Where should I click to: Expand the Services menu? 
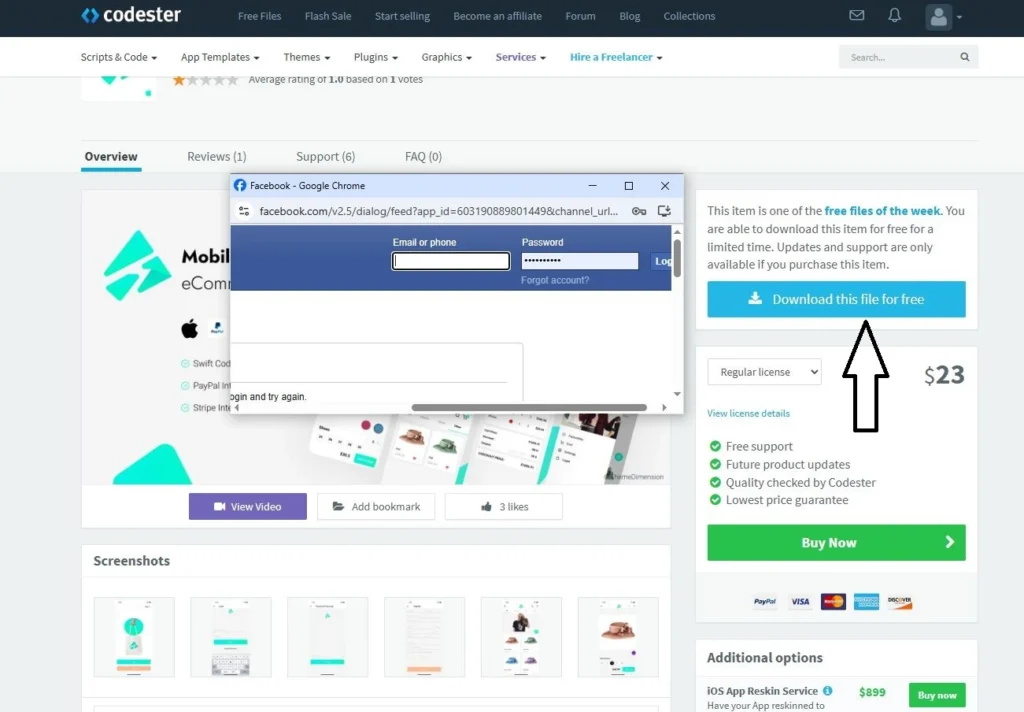coord(520,57)
